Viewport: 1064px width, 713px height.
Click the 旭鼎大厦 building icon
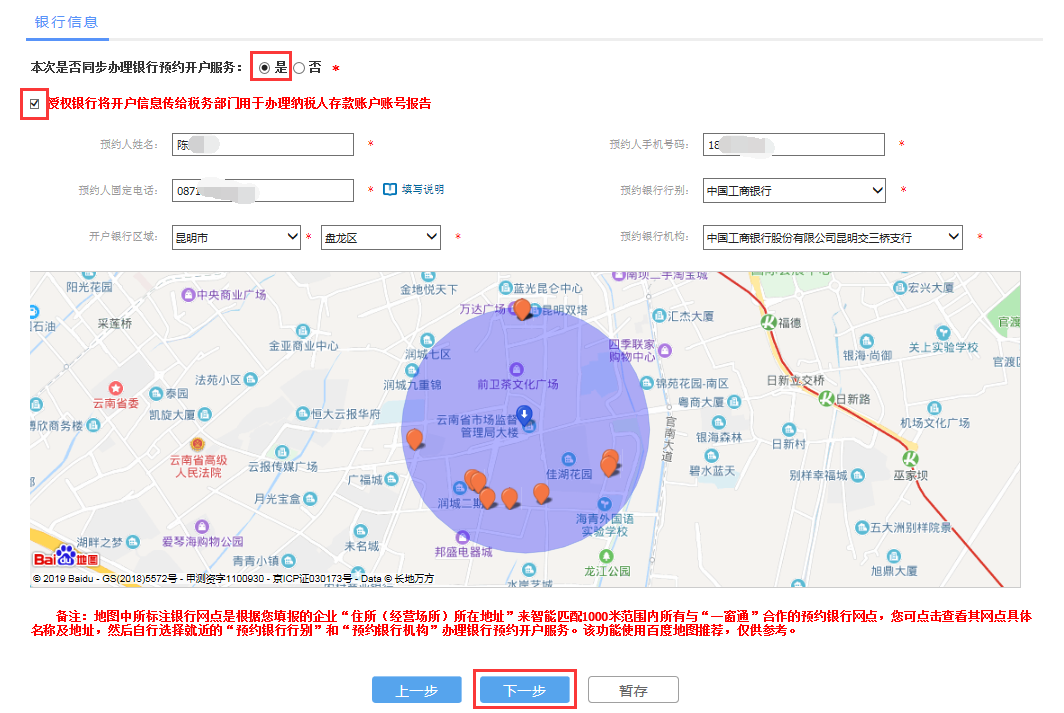(x=894, y=556)
